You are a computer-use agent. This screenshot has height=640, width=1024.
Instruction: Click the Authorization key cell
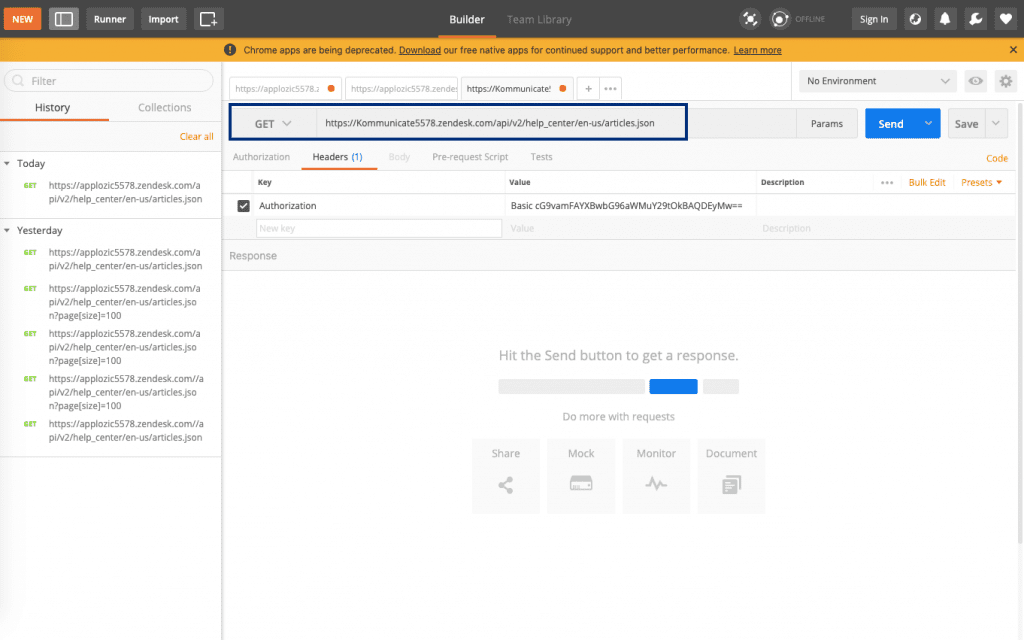coord(379,206)
